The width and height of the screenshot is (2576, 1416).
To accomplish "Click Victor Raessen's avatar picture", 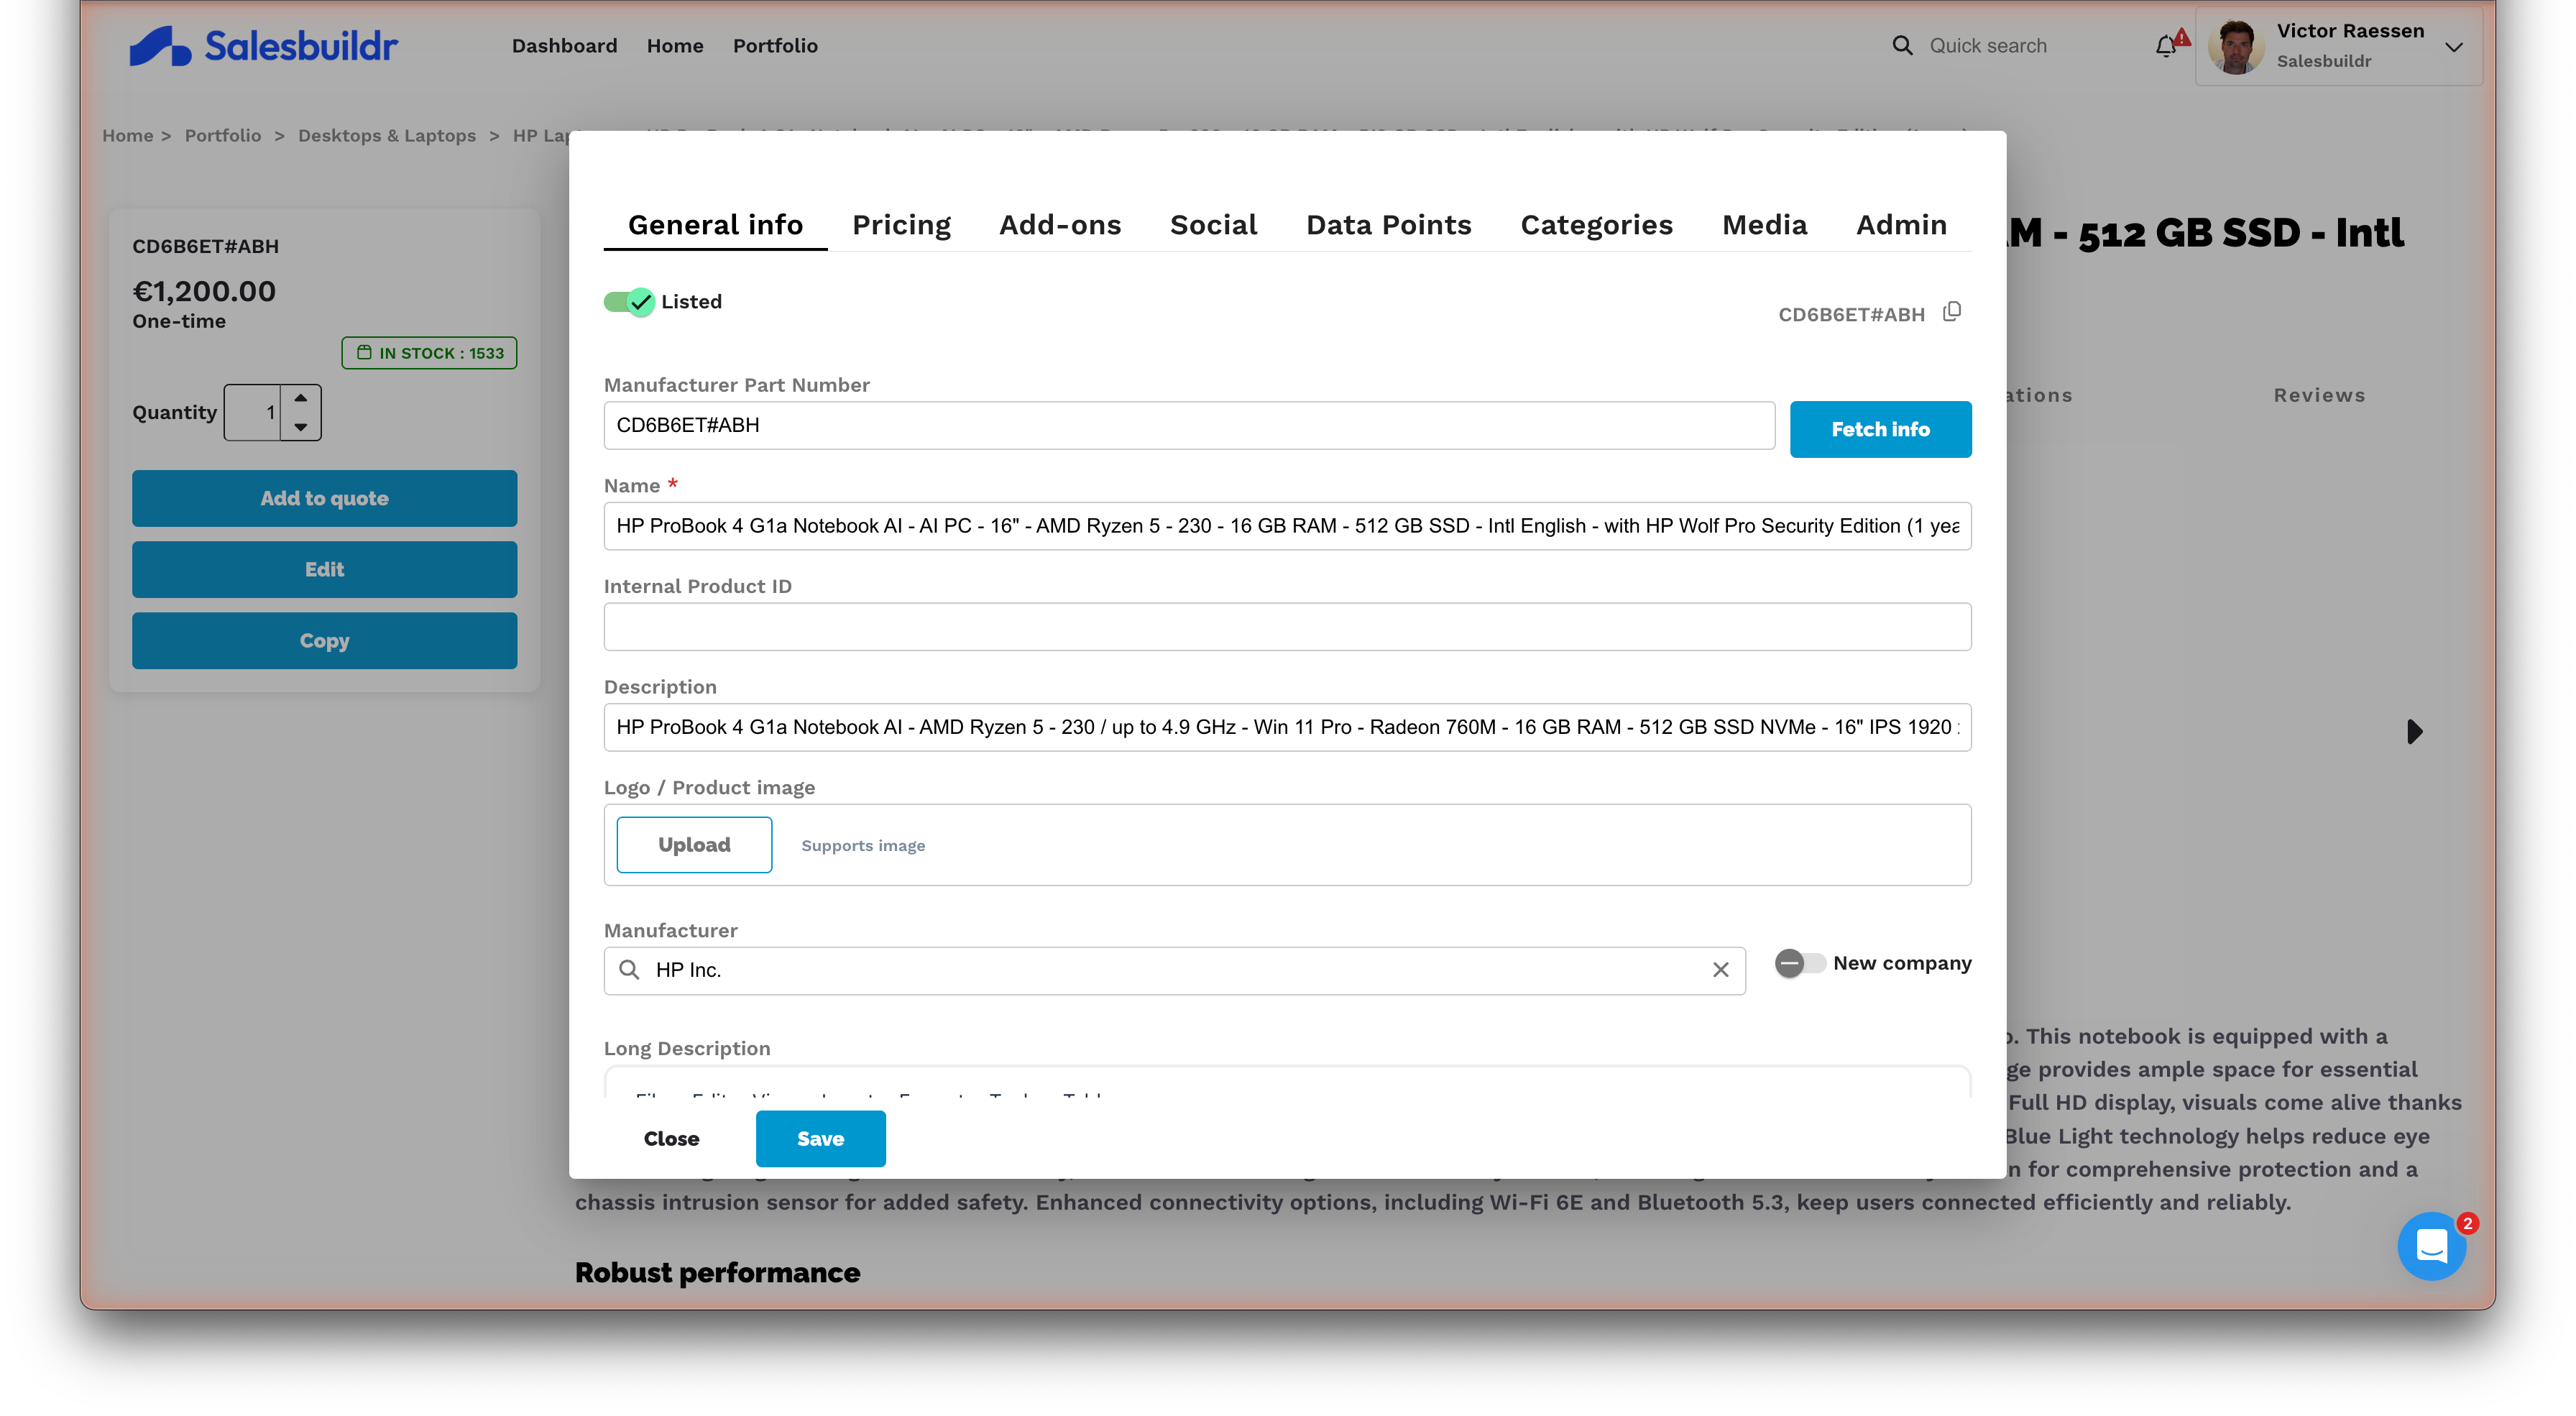I will tap(2237, 46).
